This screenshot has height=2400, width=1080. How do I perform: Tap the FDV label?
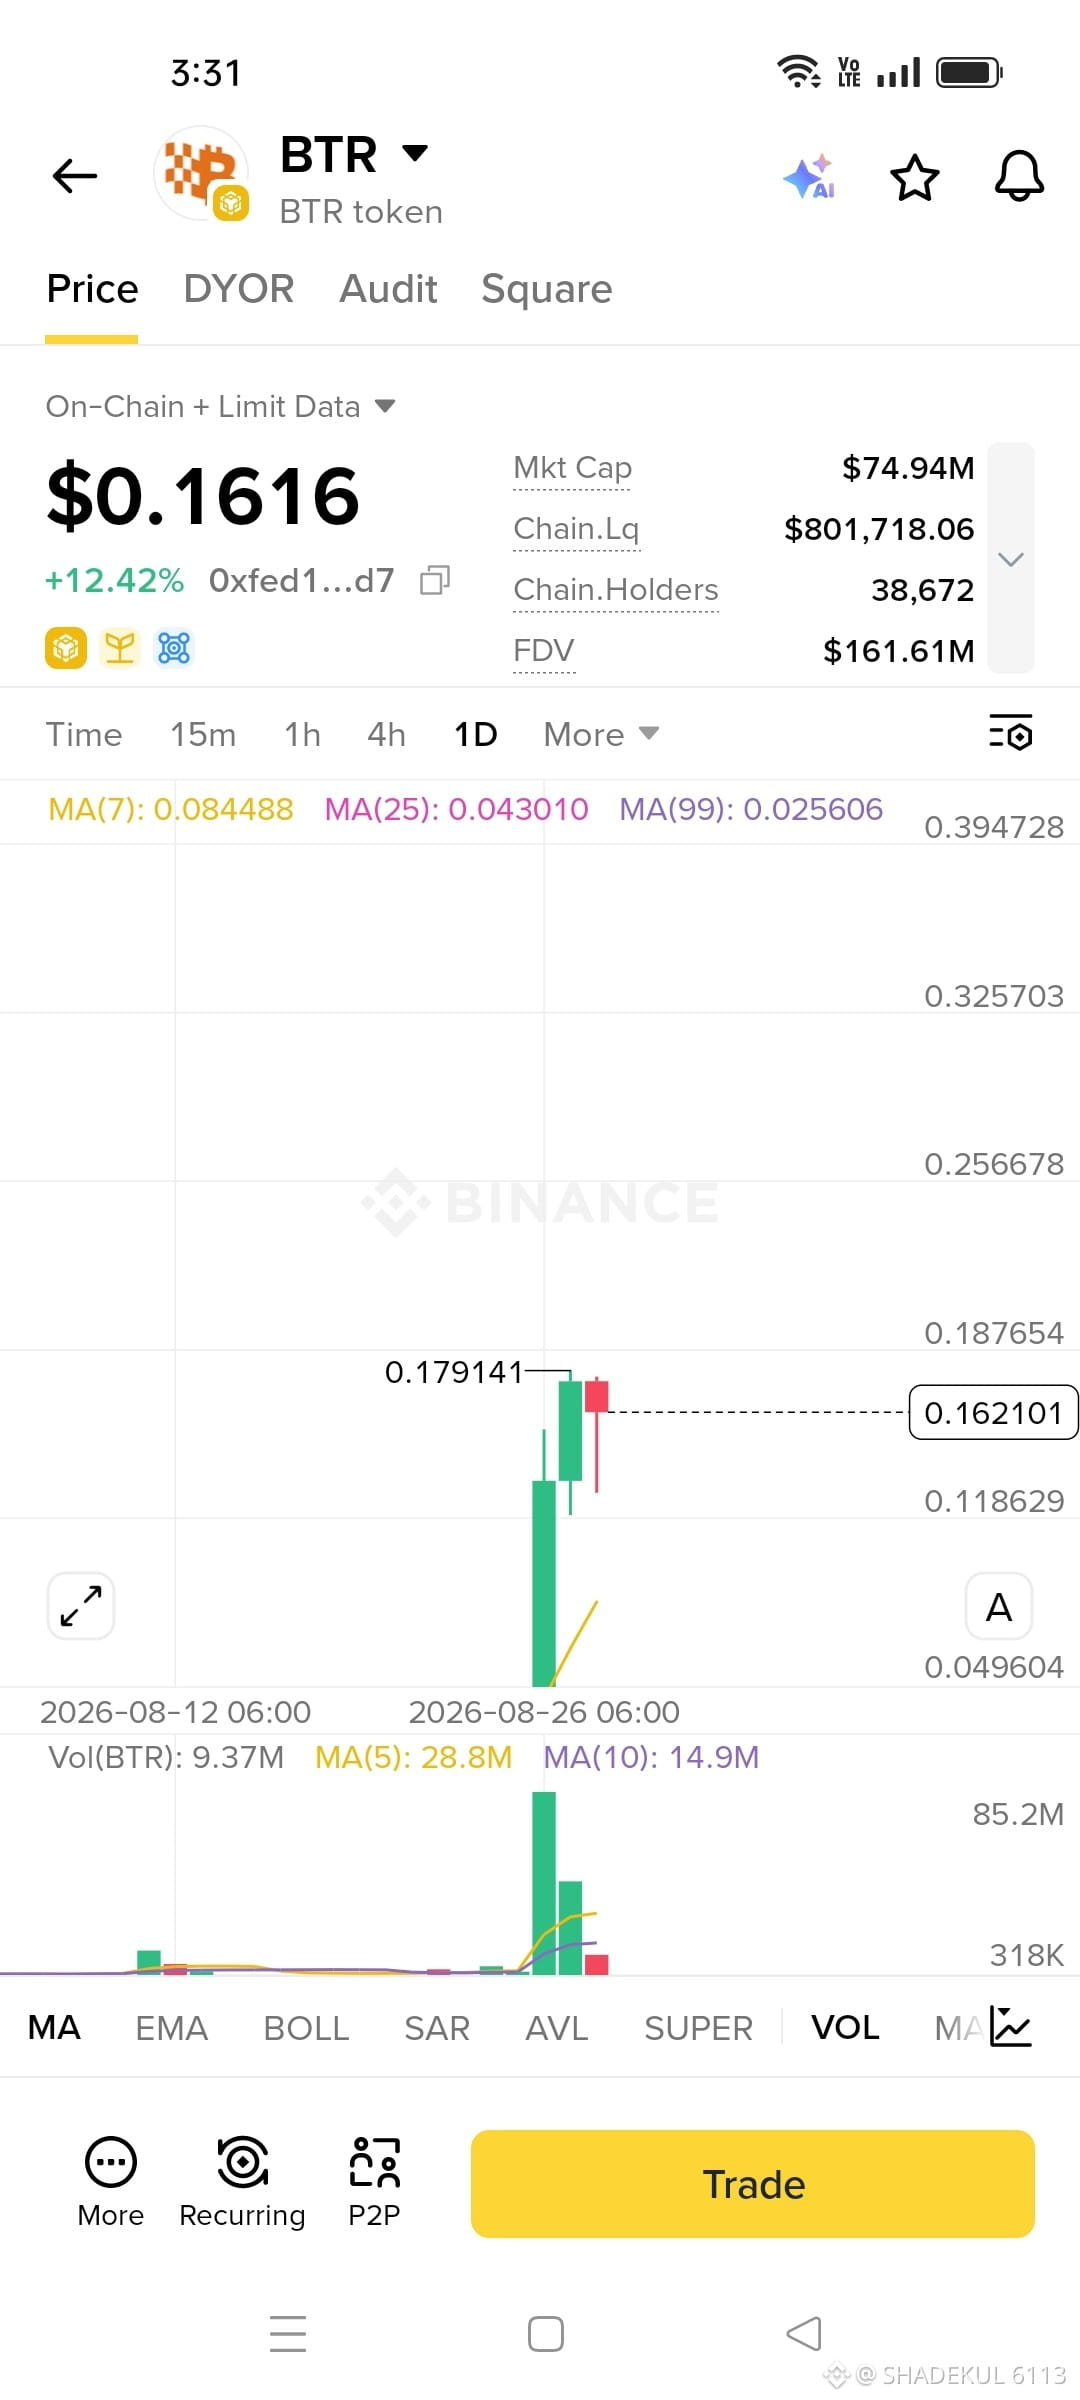[x=543, y=651]
